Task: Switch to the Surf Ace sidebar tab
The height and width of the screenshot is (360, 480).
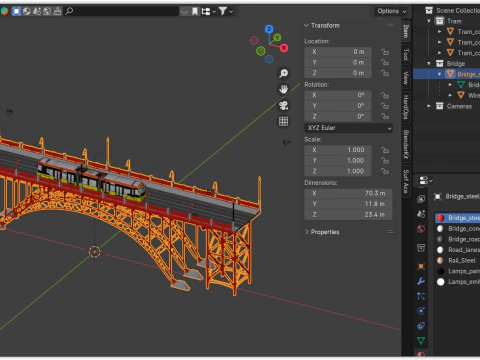Action: click(406, 181)
